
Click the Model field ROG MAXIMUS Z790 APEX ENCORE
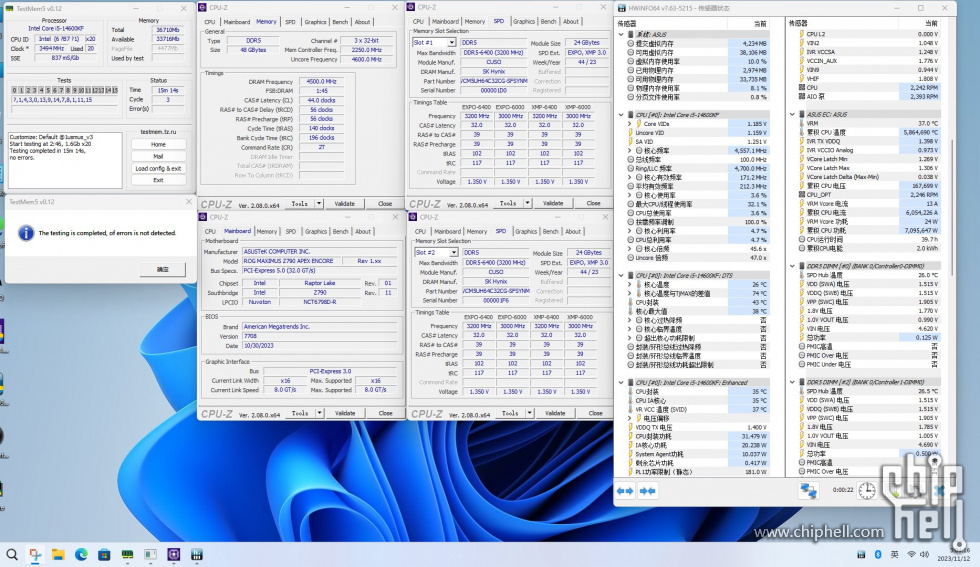[x=292, y=261]
